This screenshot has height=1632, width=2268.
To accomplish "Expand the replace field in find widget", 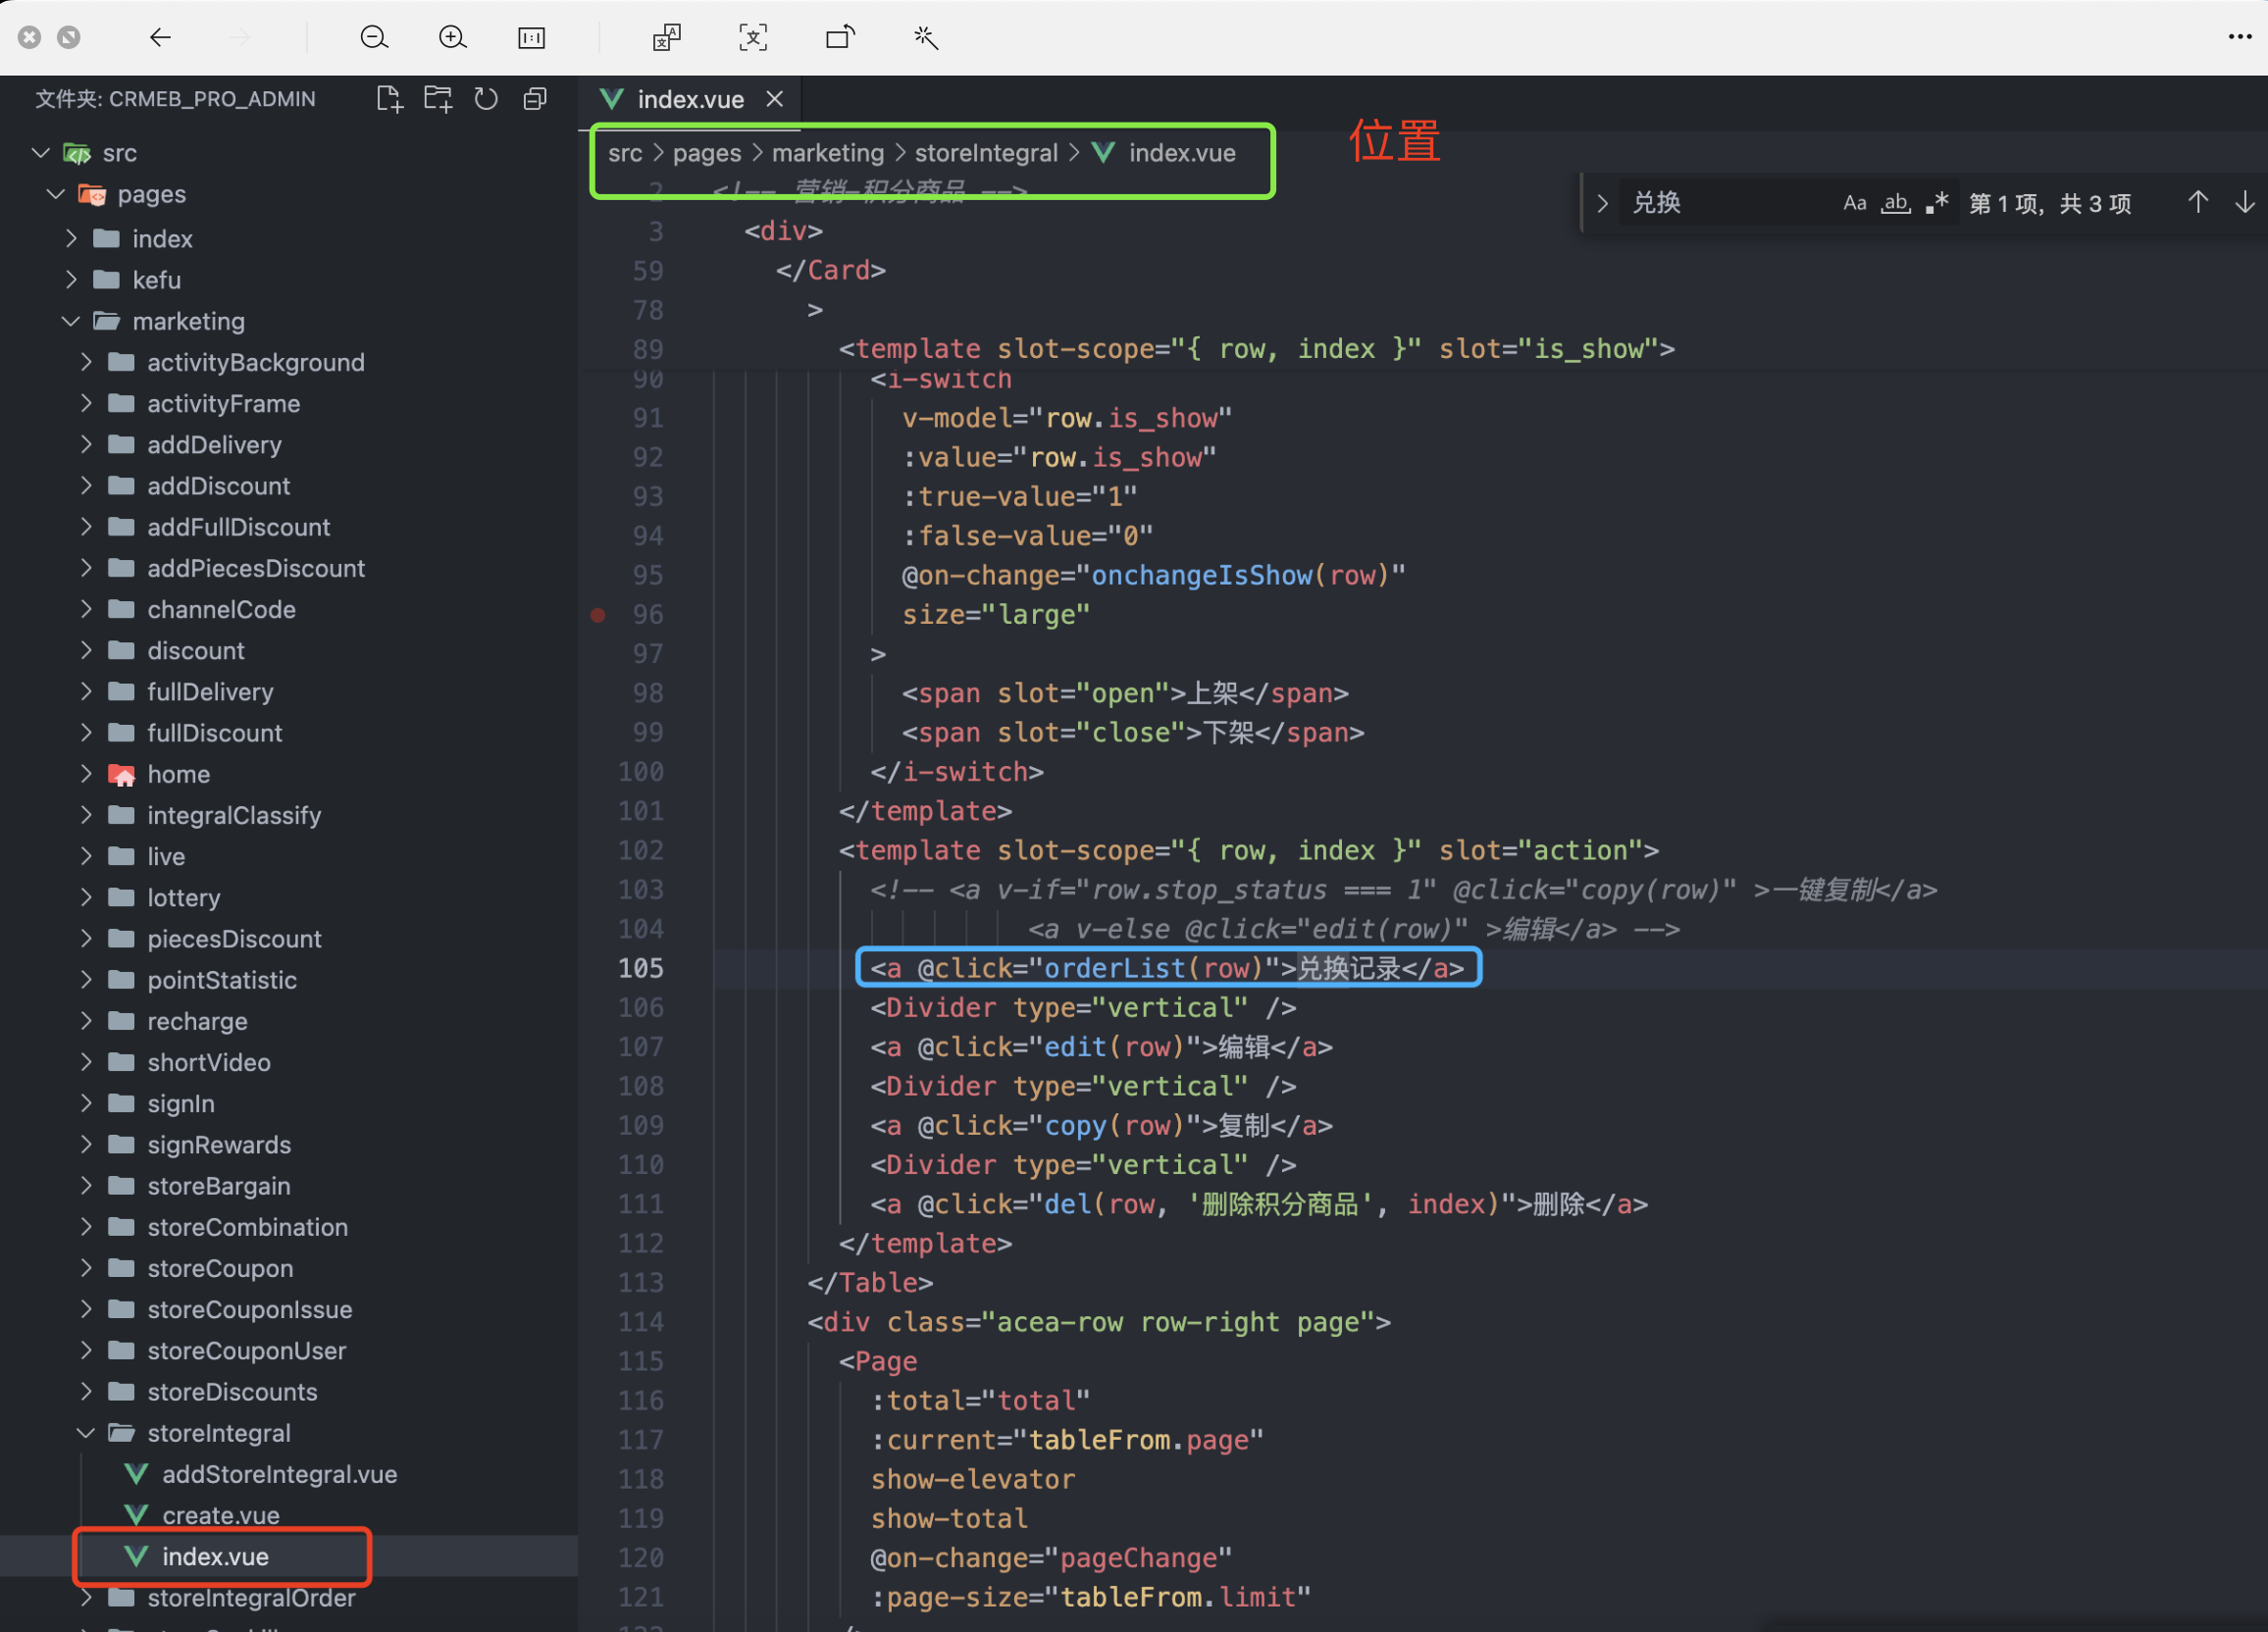I will (x=1602, y=203).
